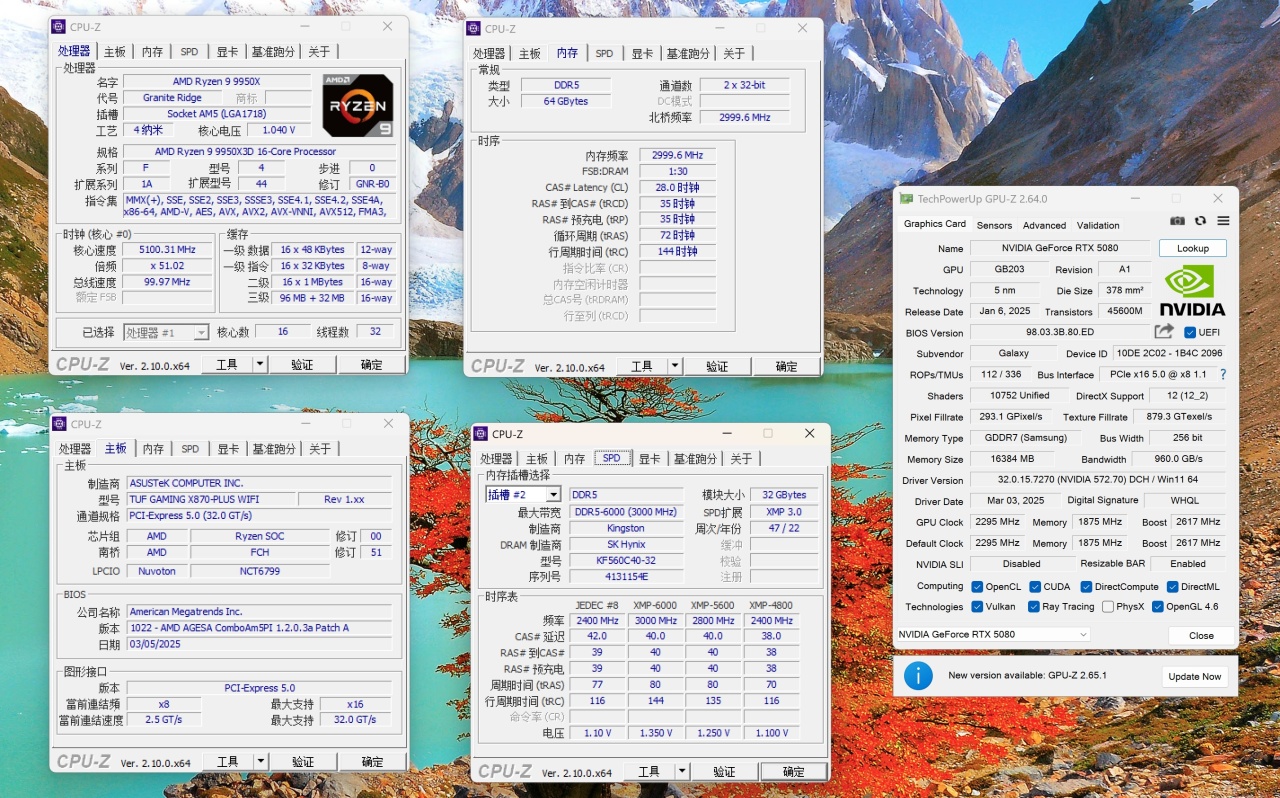
Task: Click the core speed value 5100.31 MHz
Action: coord(168,250)
